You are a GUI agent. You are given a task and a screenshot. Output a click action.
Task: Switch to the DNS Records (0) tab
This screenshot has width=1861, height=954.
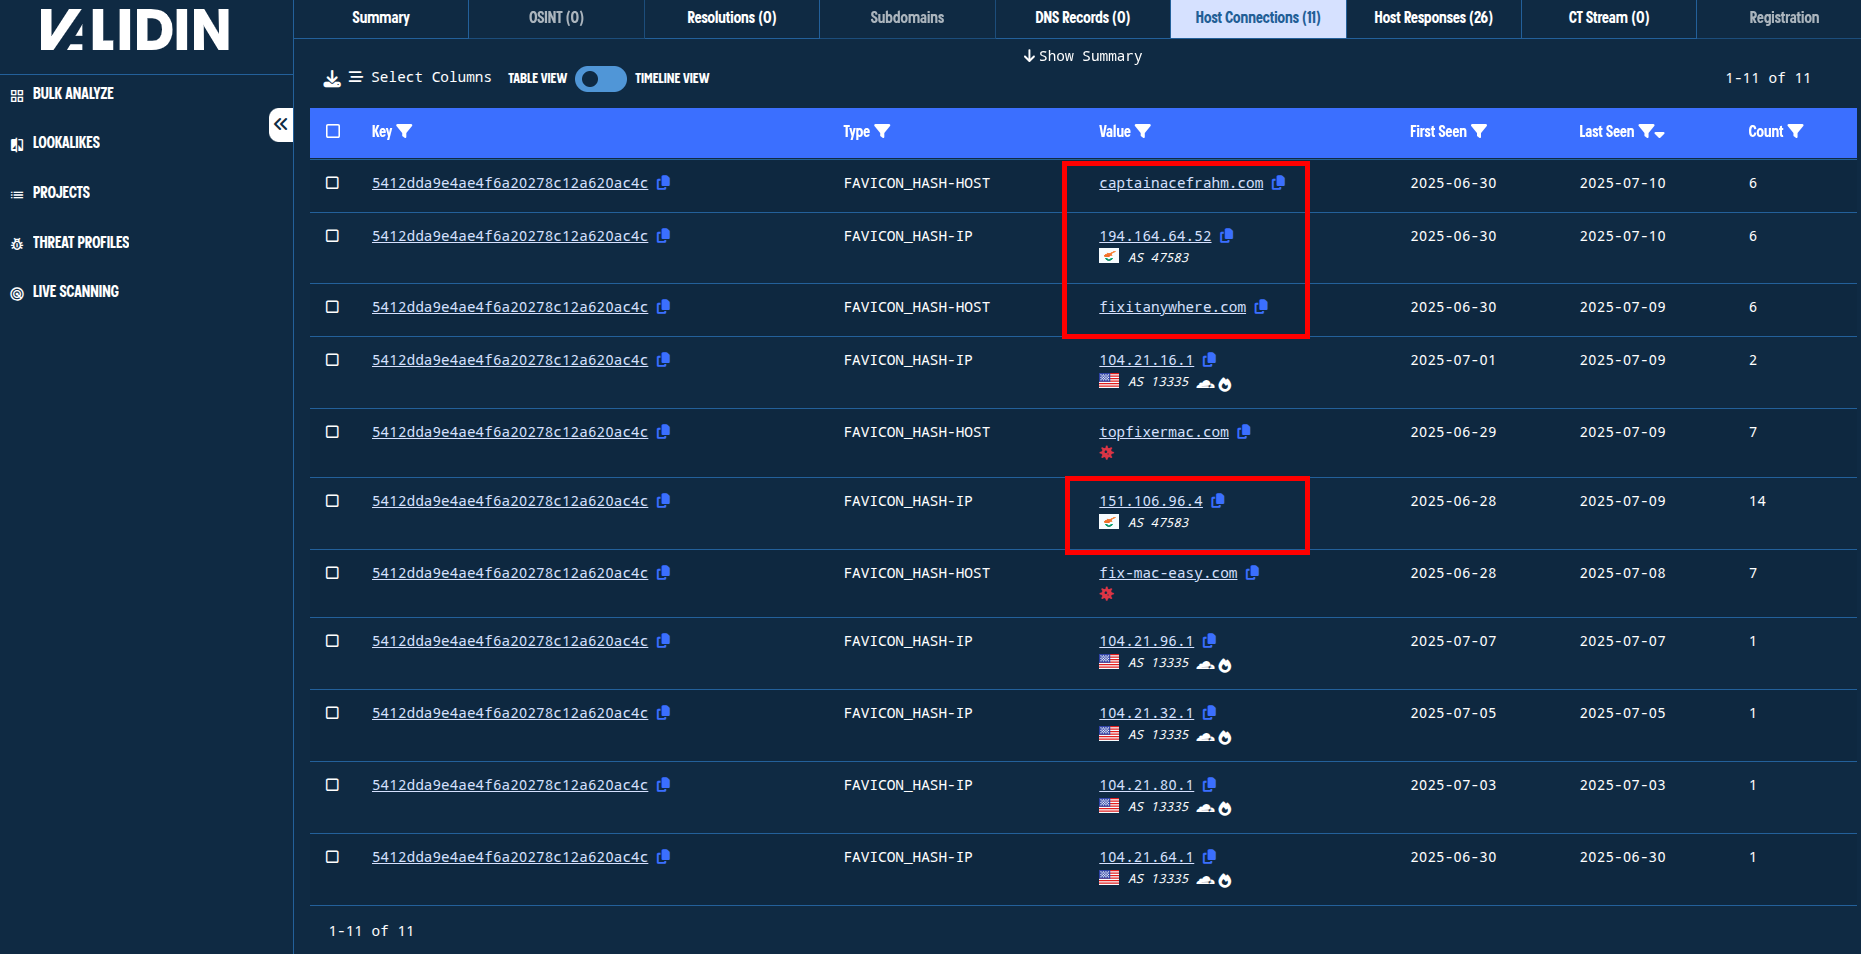point(1082,18)
